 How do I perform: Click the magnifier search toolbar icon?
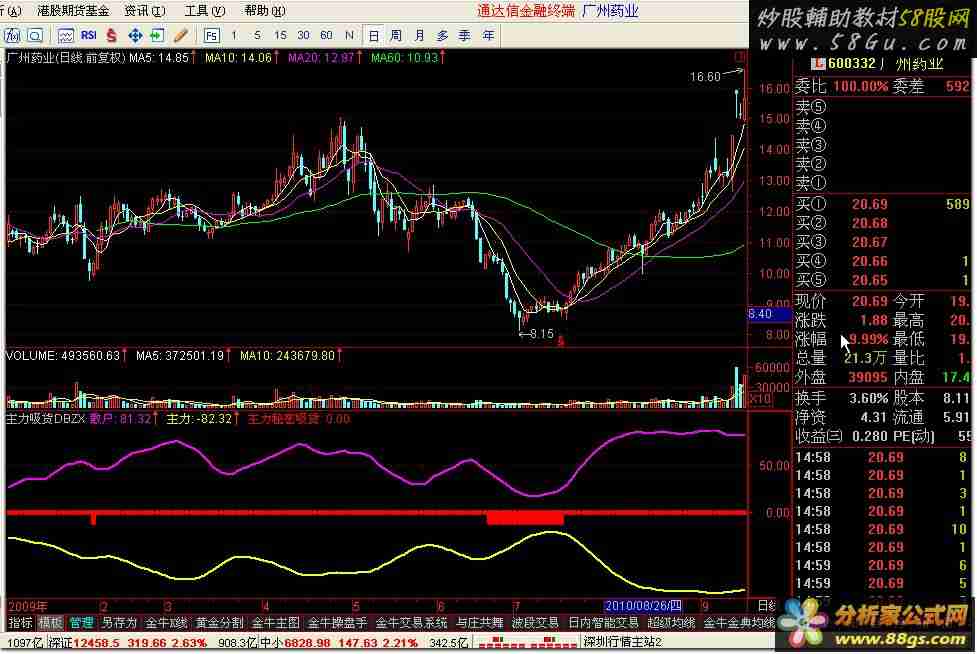click(36, 36)
